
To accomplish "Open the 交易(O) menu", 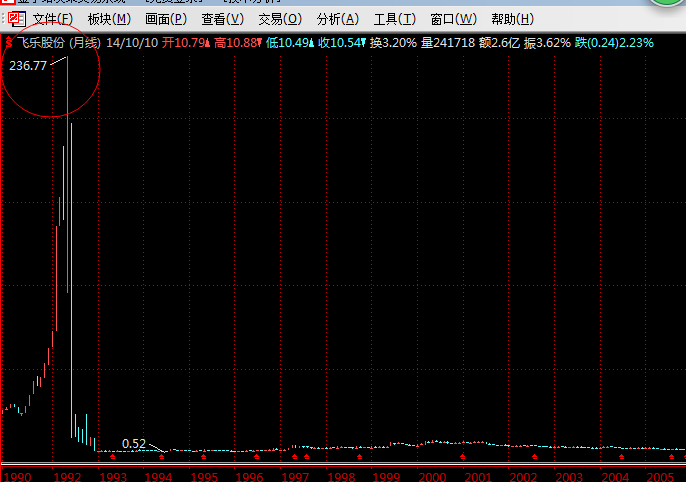I will tap(280, 19).
